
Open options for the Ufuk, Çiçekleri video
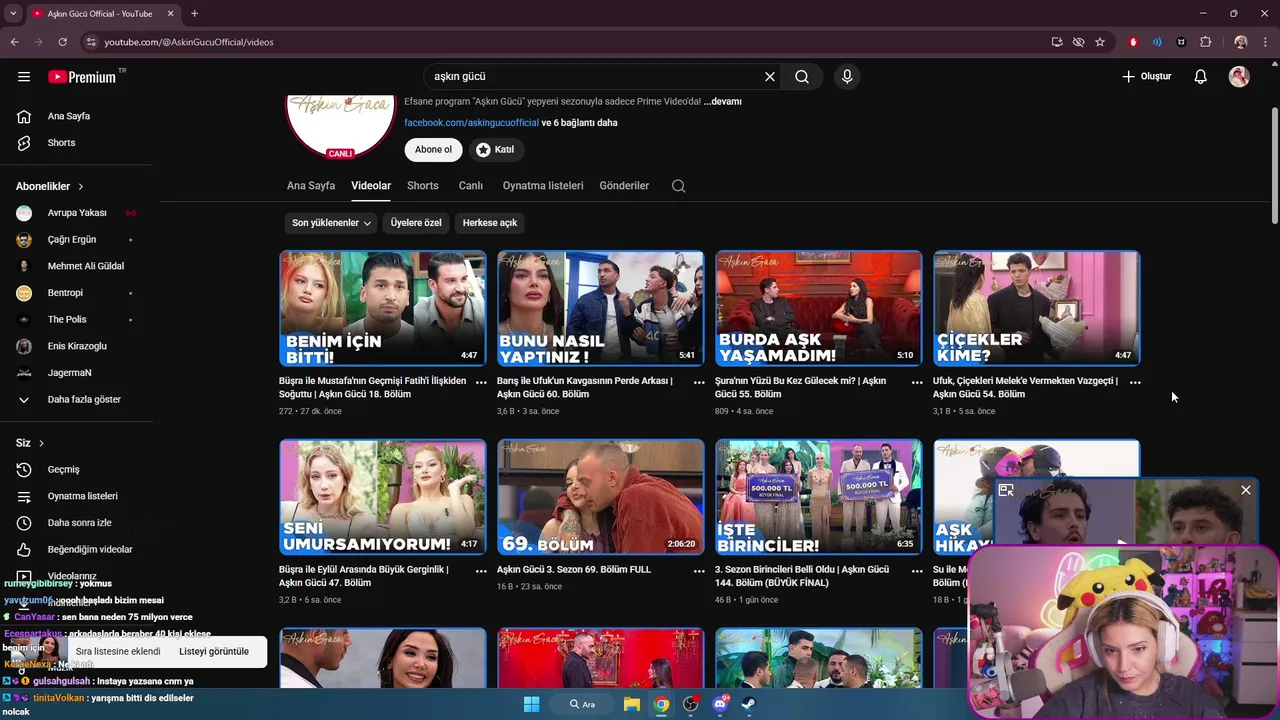coord(1135,382)
